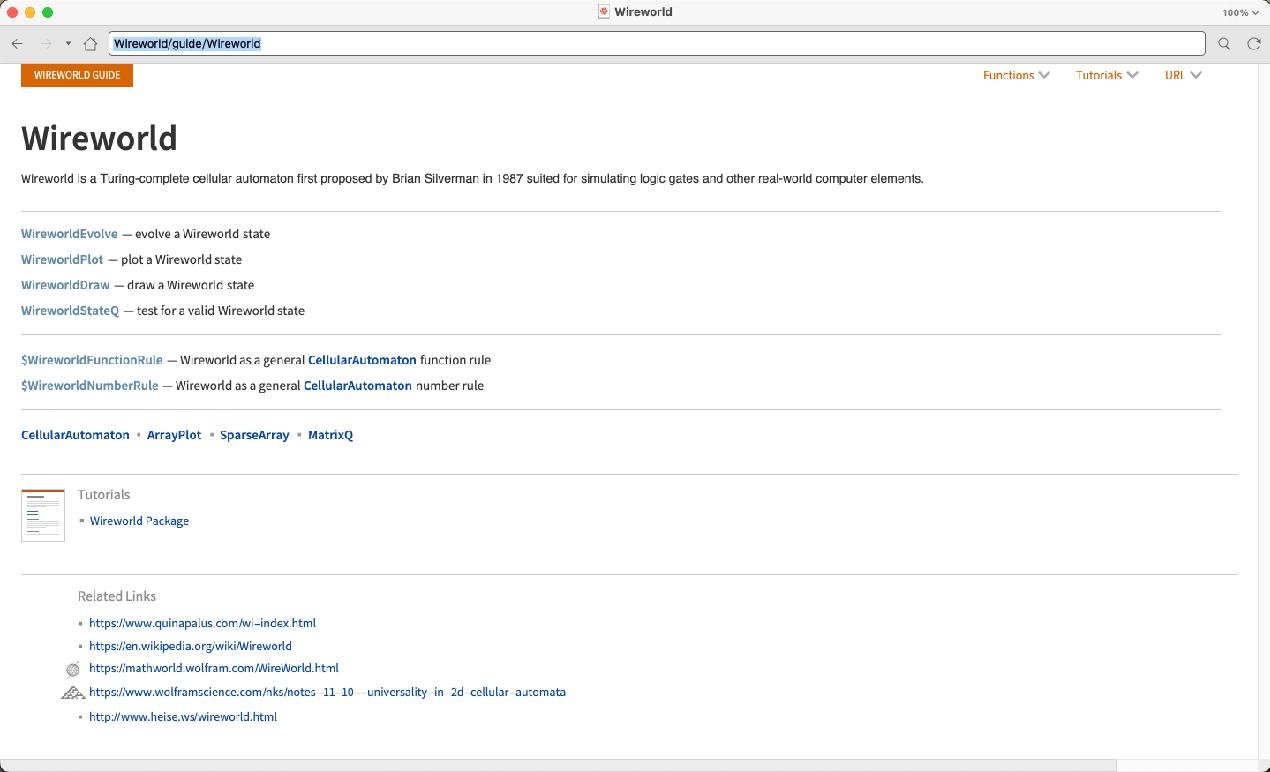Screen dimensions: 1270x772
Task: Click the horizontal scrollbar at bottom
Action: [560, 765]
